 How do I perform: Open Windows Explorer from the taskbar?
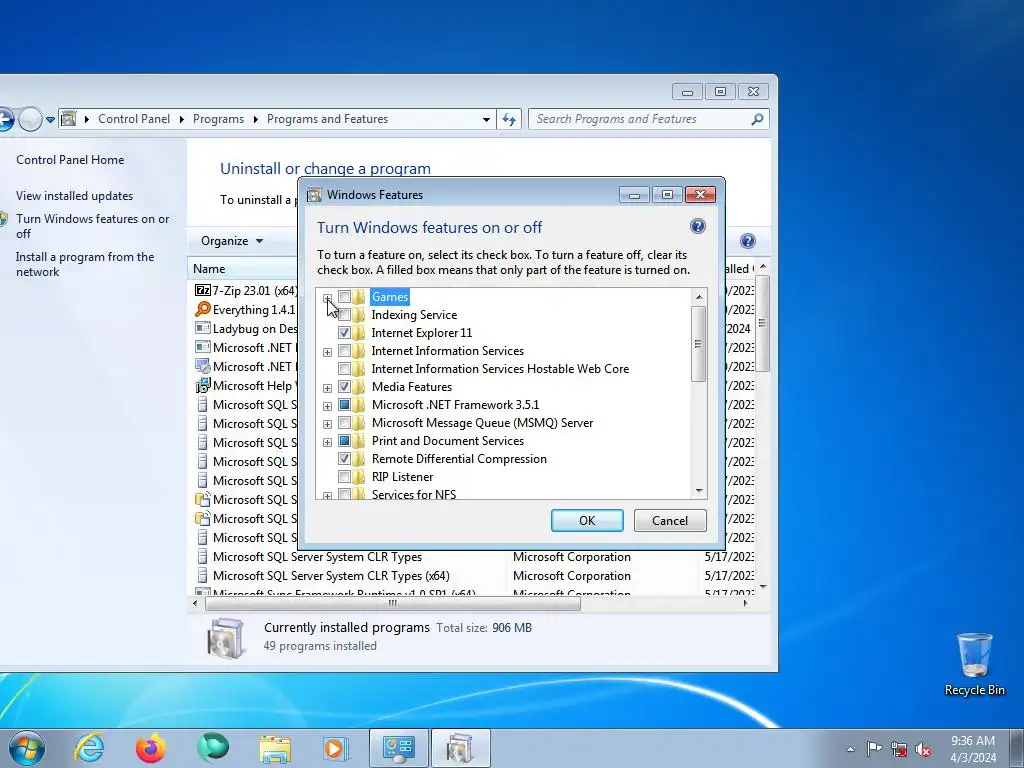click(x=275, y=748)
